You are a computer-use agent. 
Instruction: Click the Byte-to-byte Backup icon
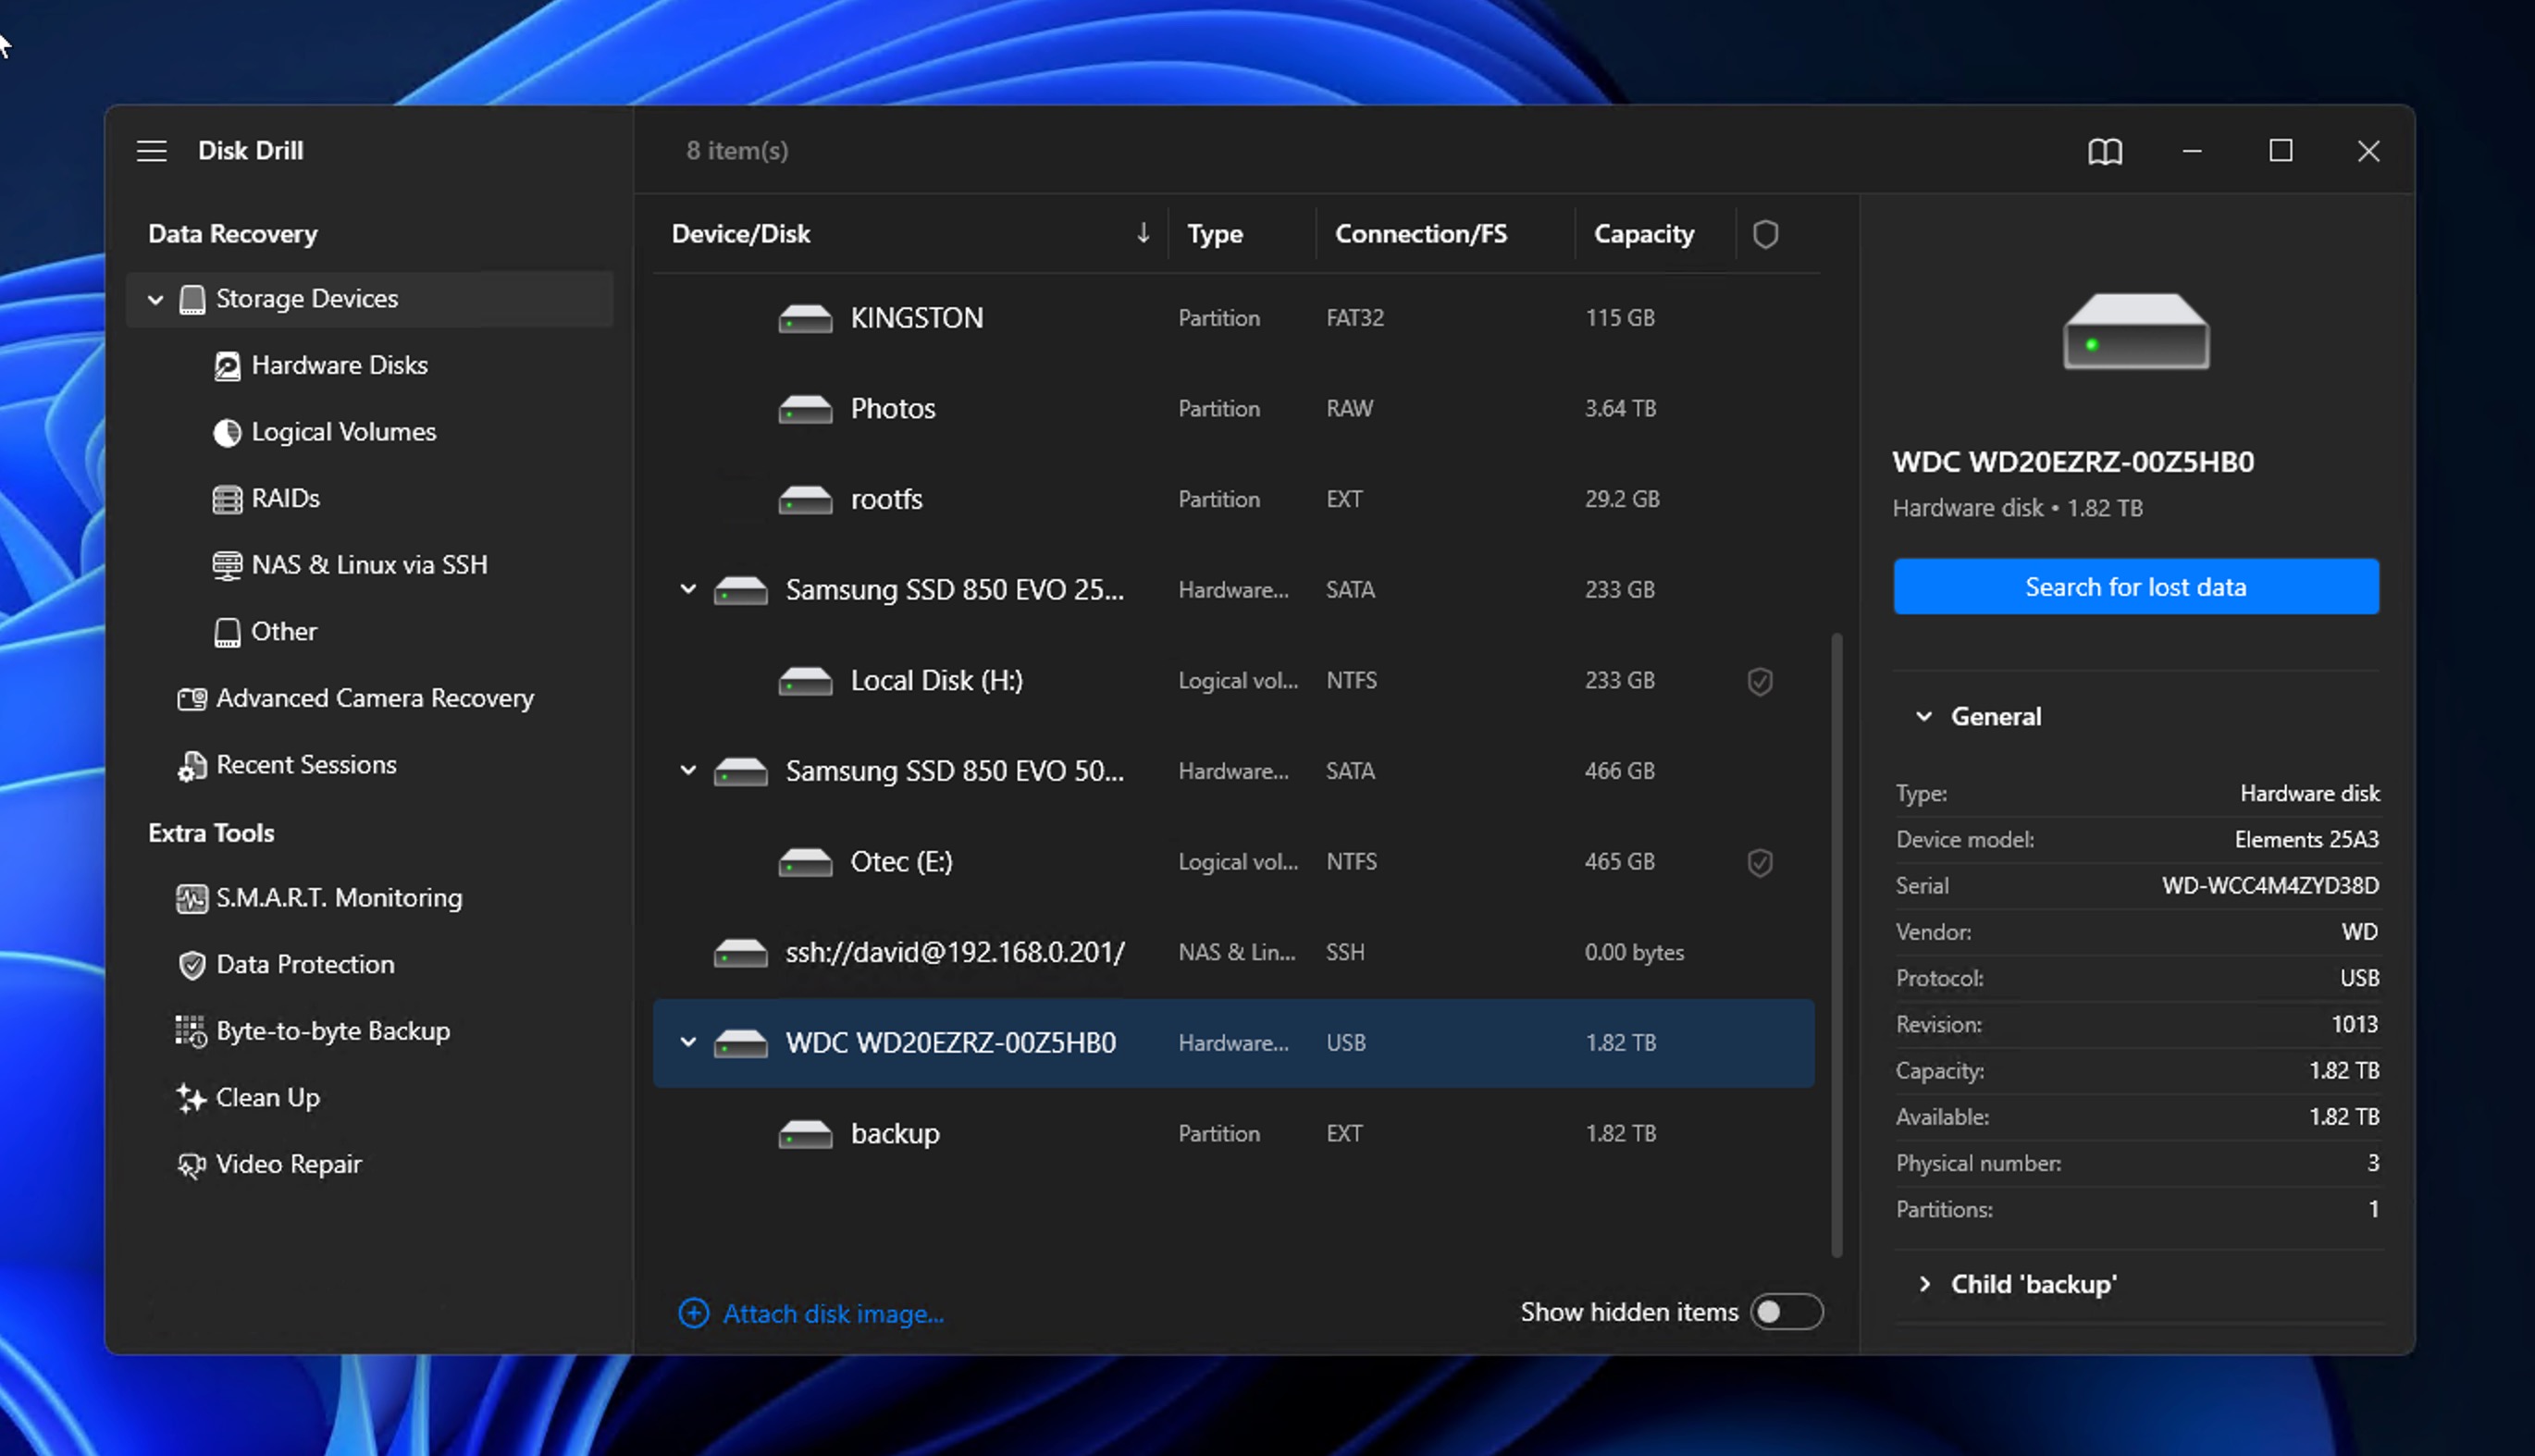(191, 1031)
